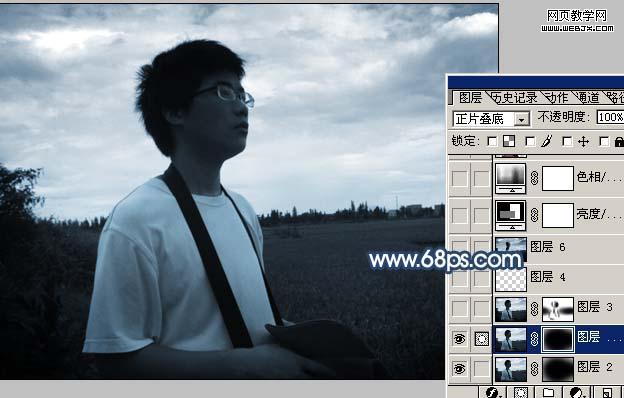
Task: Click the chain link icon on 图层 2
Action: coord(534,369)
